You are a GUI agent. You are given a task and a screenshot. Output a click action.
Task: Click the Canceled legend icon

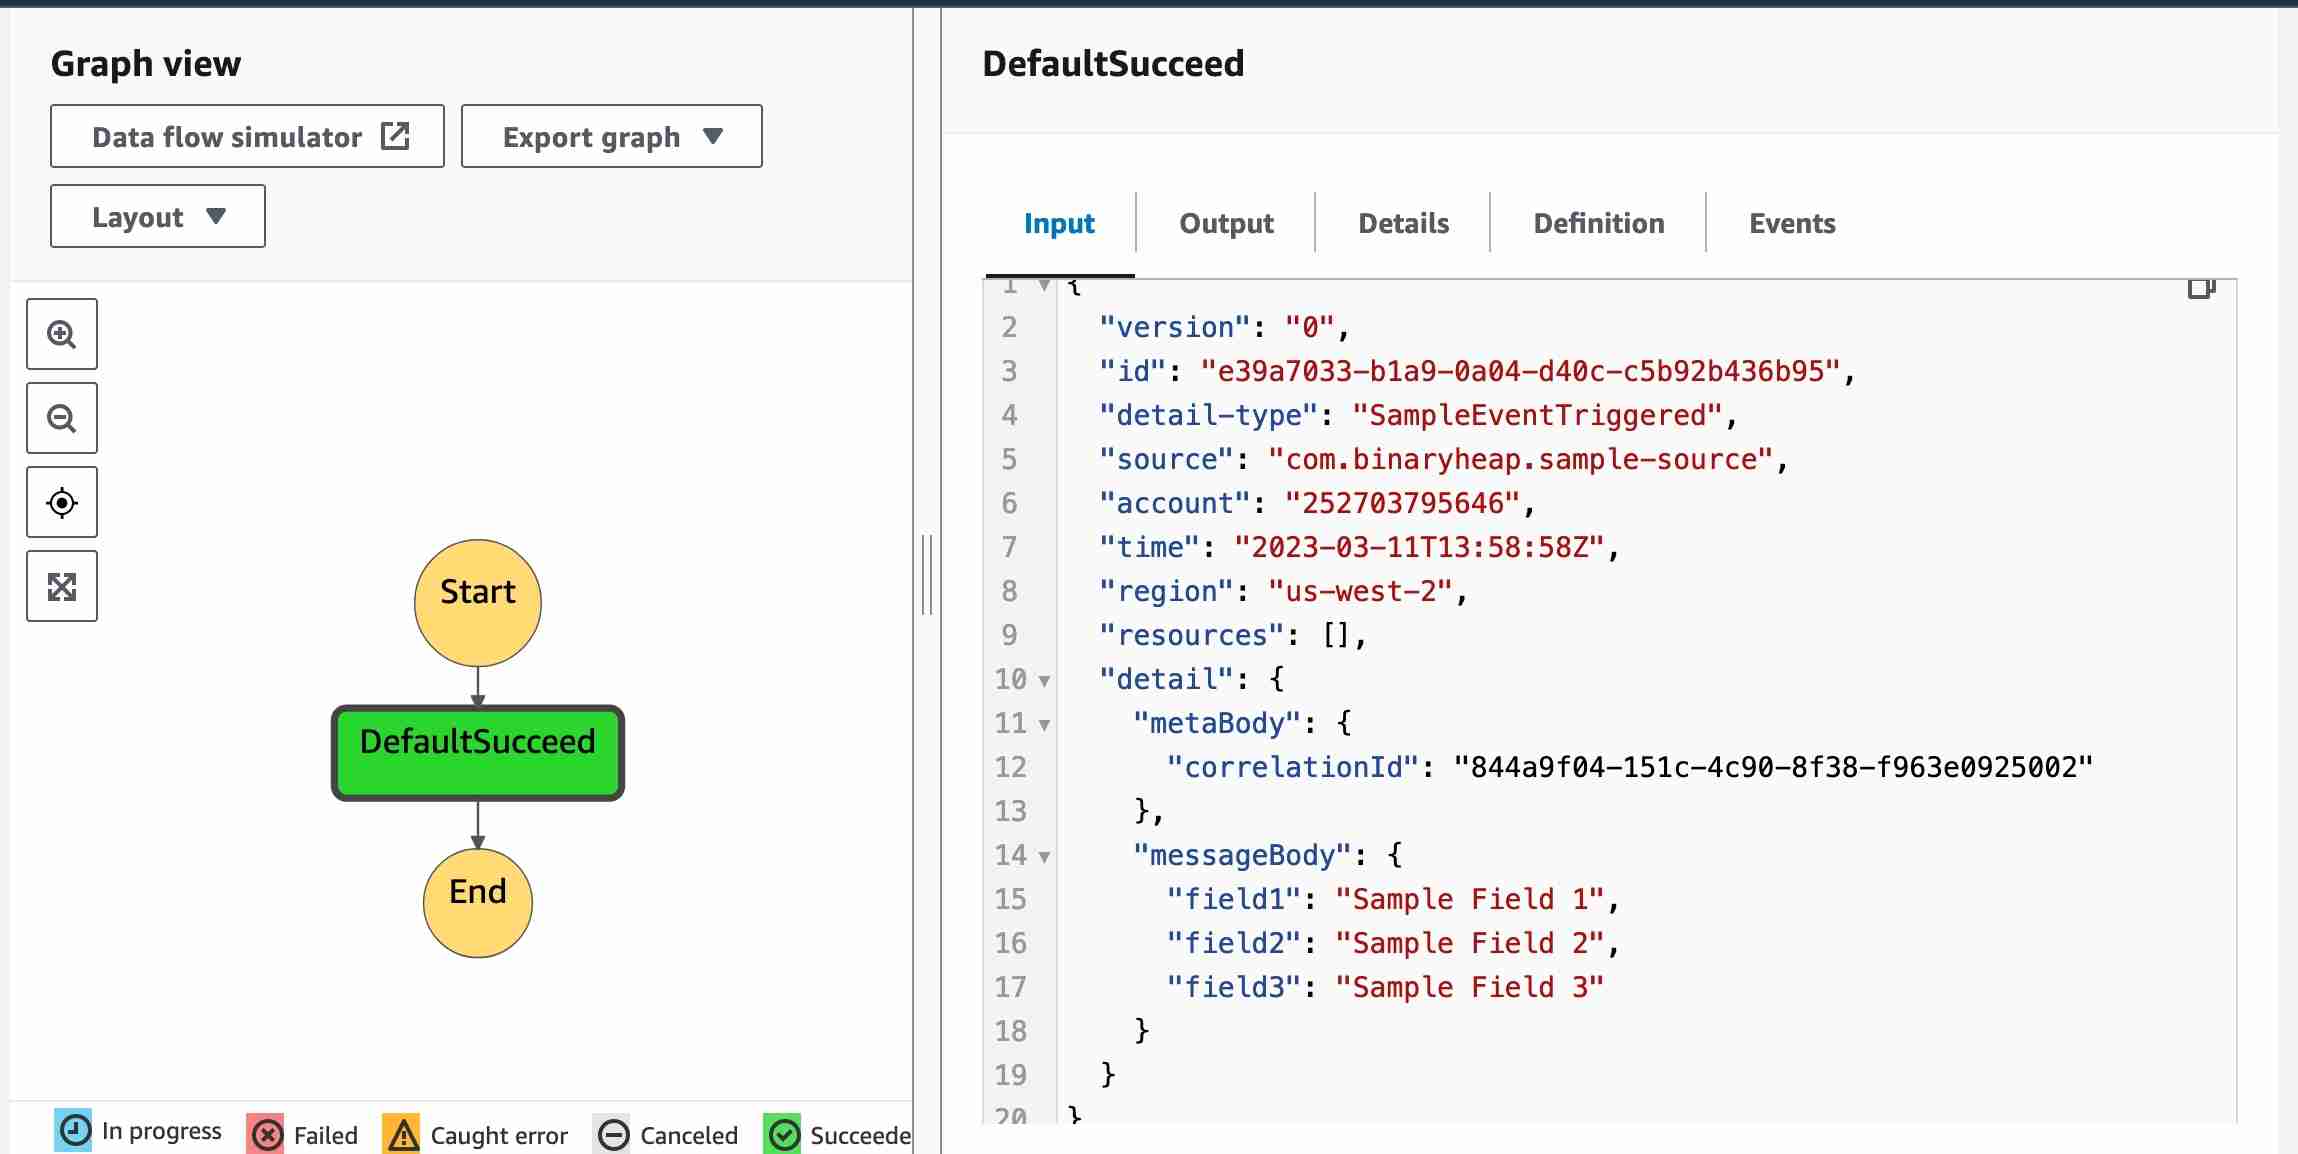click(612, 1135)
